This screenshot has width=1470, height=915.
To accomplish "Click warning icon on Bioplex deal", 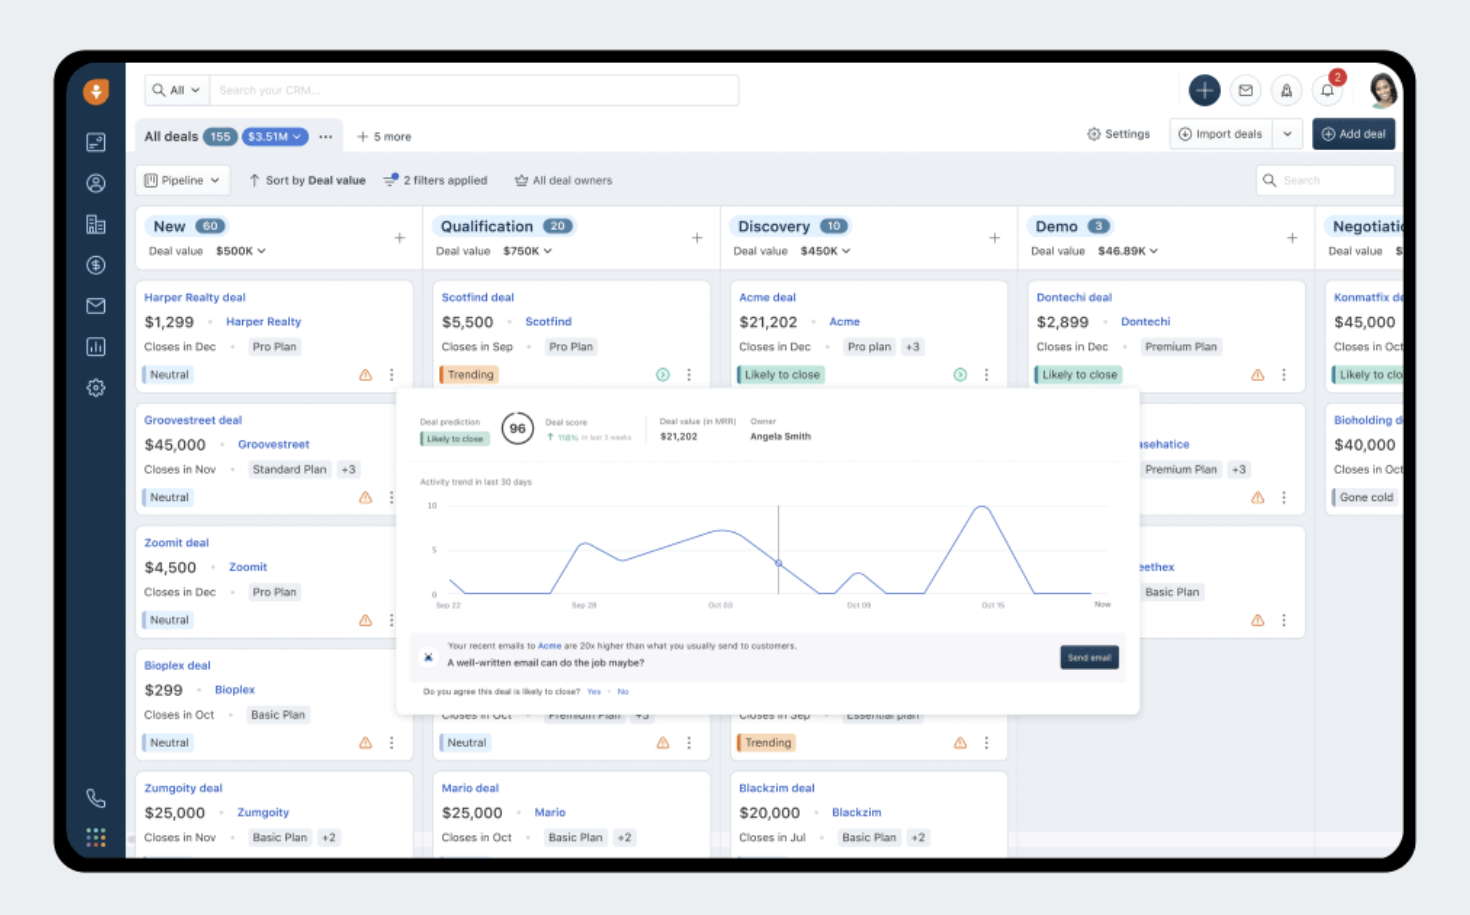I will (x=365, y=743).
